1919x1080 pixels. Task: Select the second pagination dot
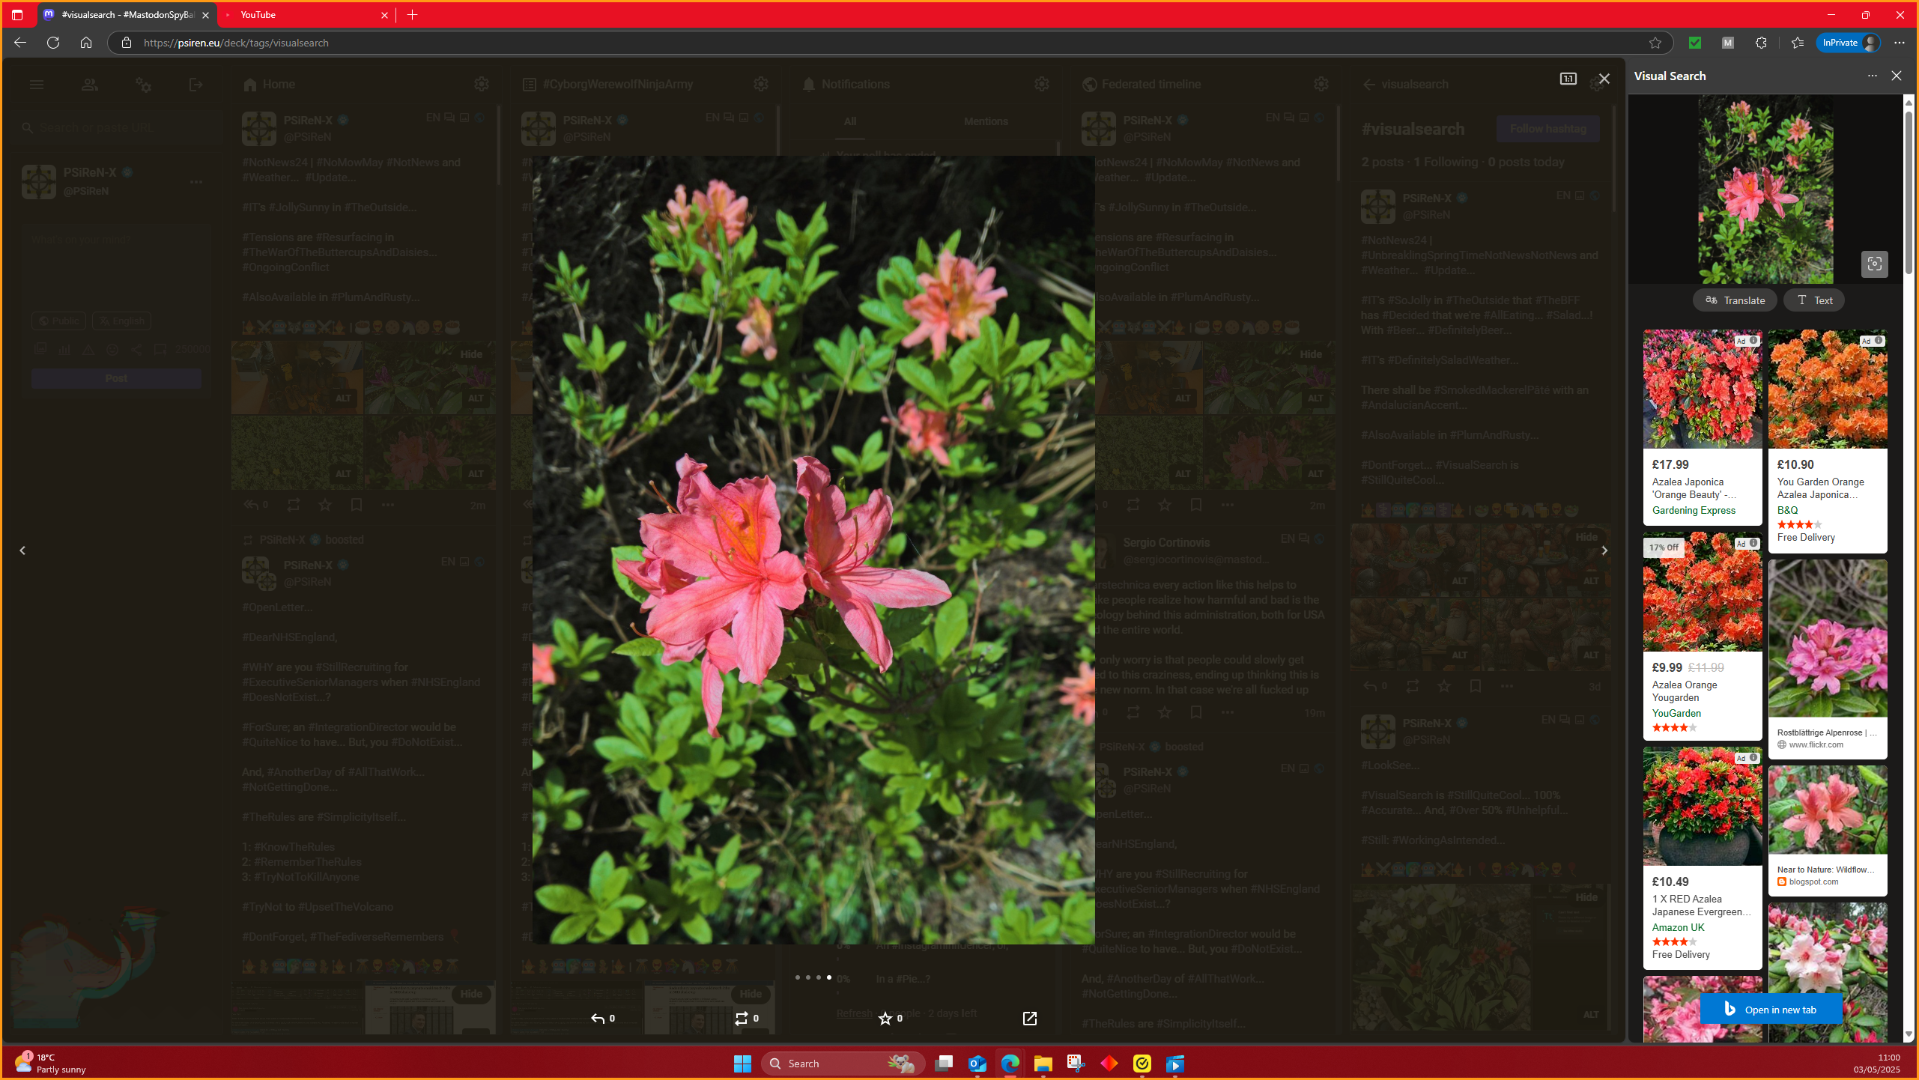pyautogui.click(x=808, y=977)
